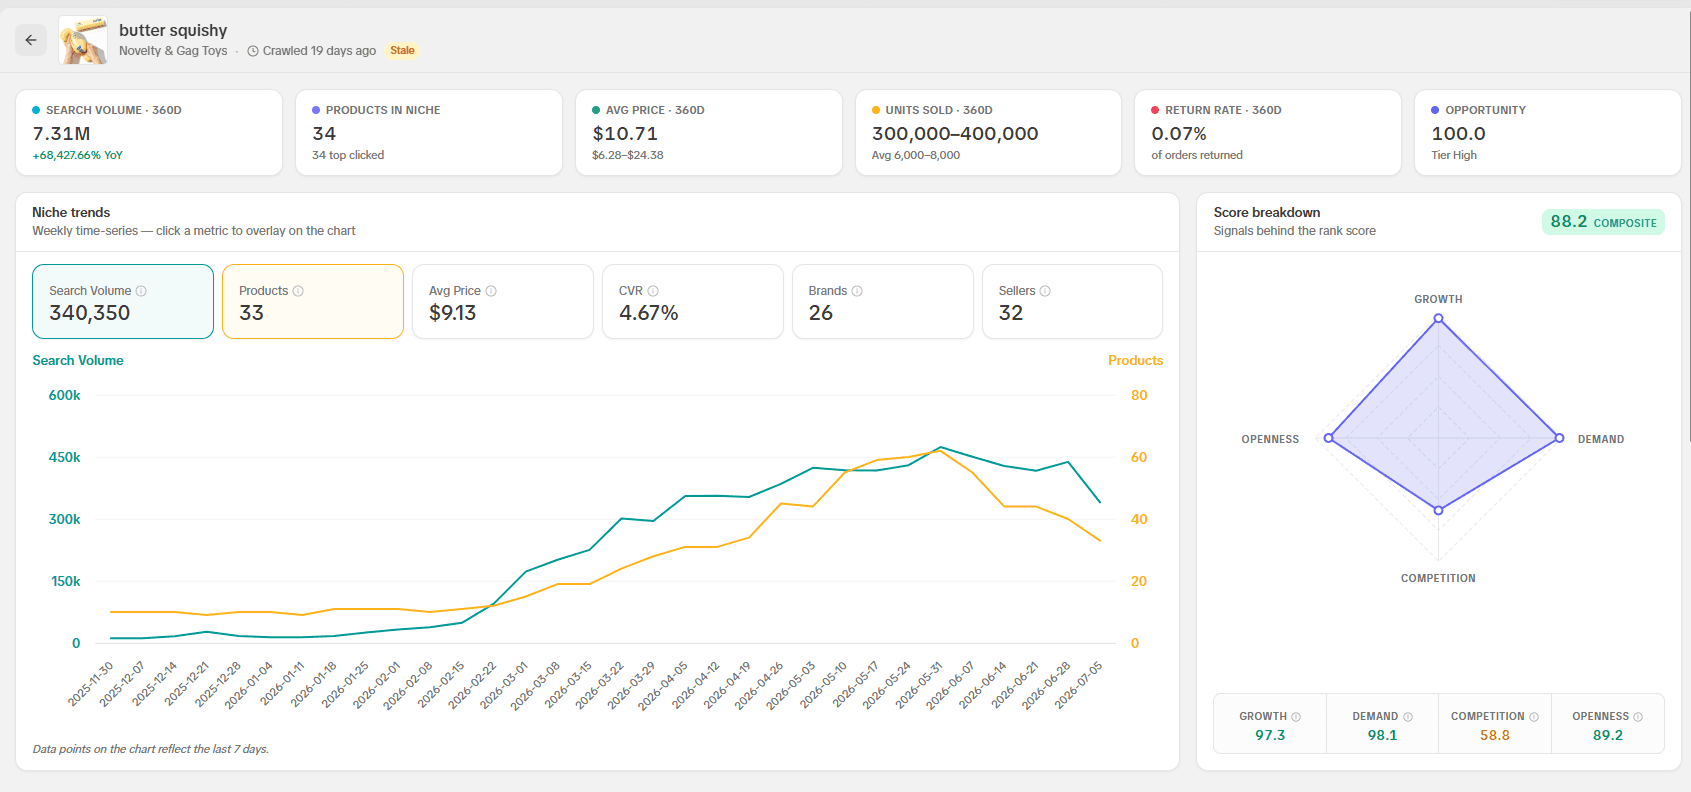Click info icon beside Products metric
Image resolution: width=1691 pixels, height=792 pixels.
coord(298,291)
